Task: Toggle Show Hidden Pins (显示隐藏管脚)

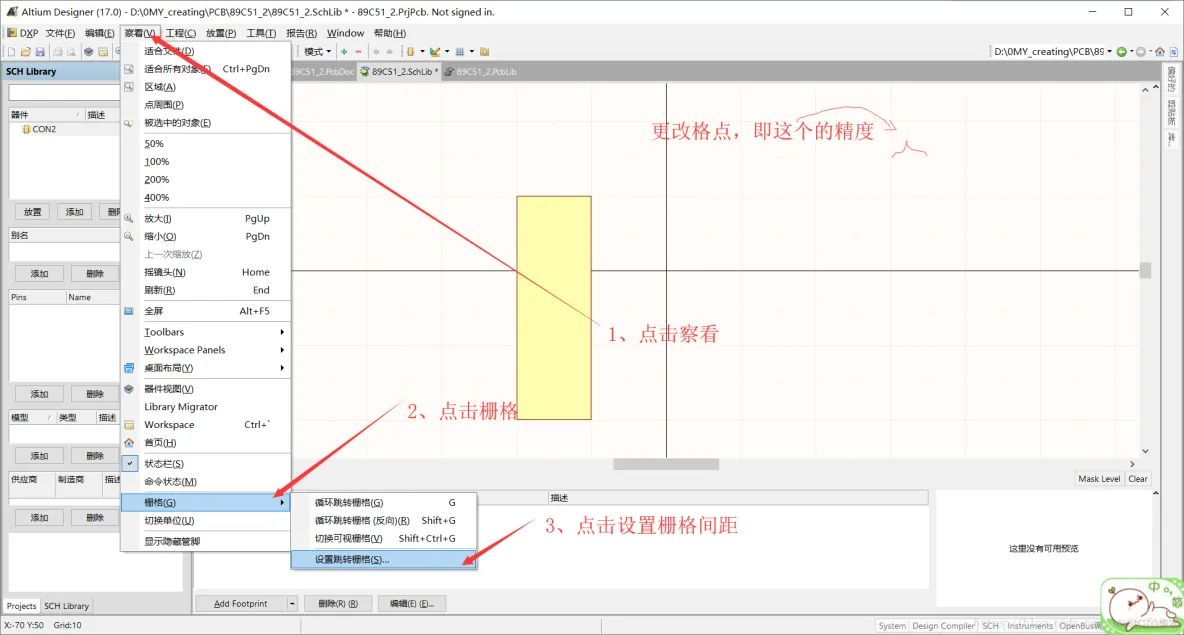Action: [x=205, y=541]
